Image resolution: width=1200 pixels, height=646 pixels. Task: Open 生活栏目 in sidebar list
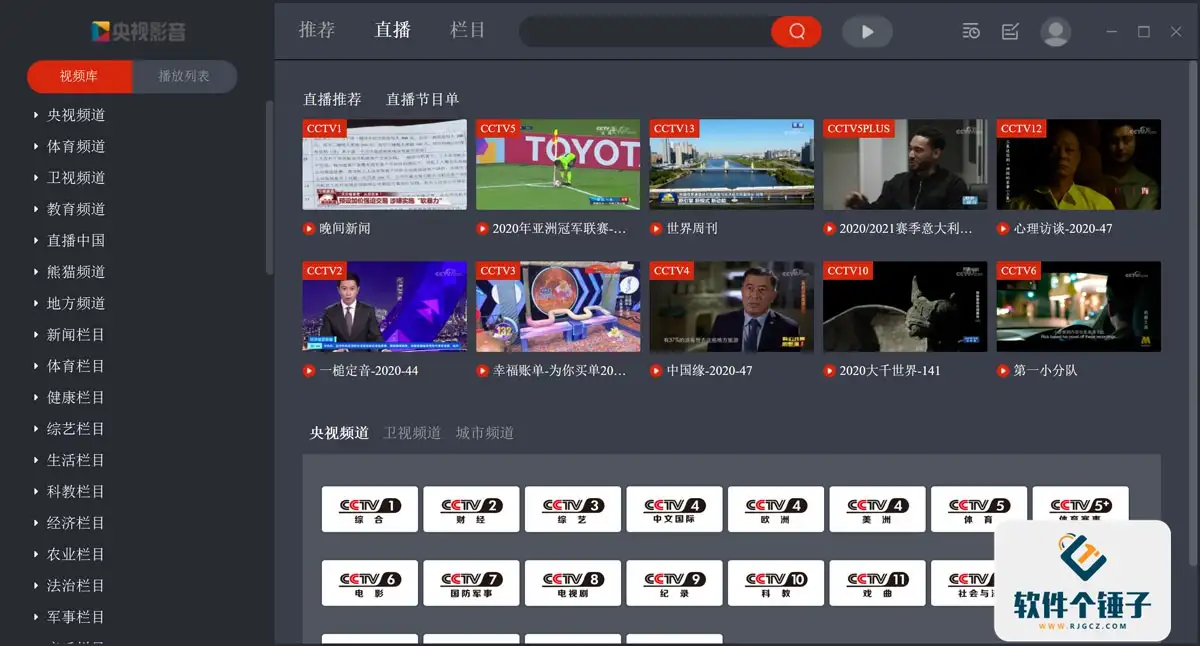pos(76,460)
